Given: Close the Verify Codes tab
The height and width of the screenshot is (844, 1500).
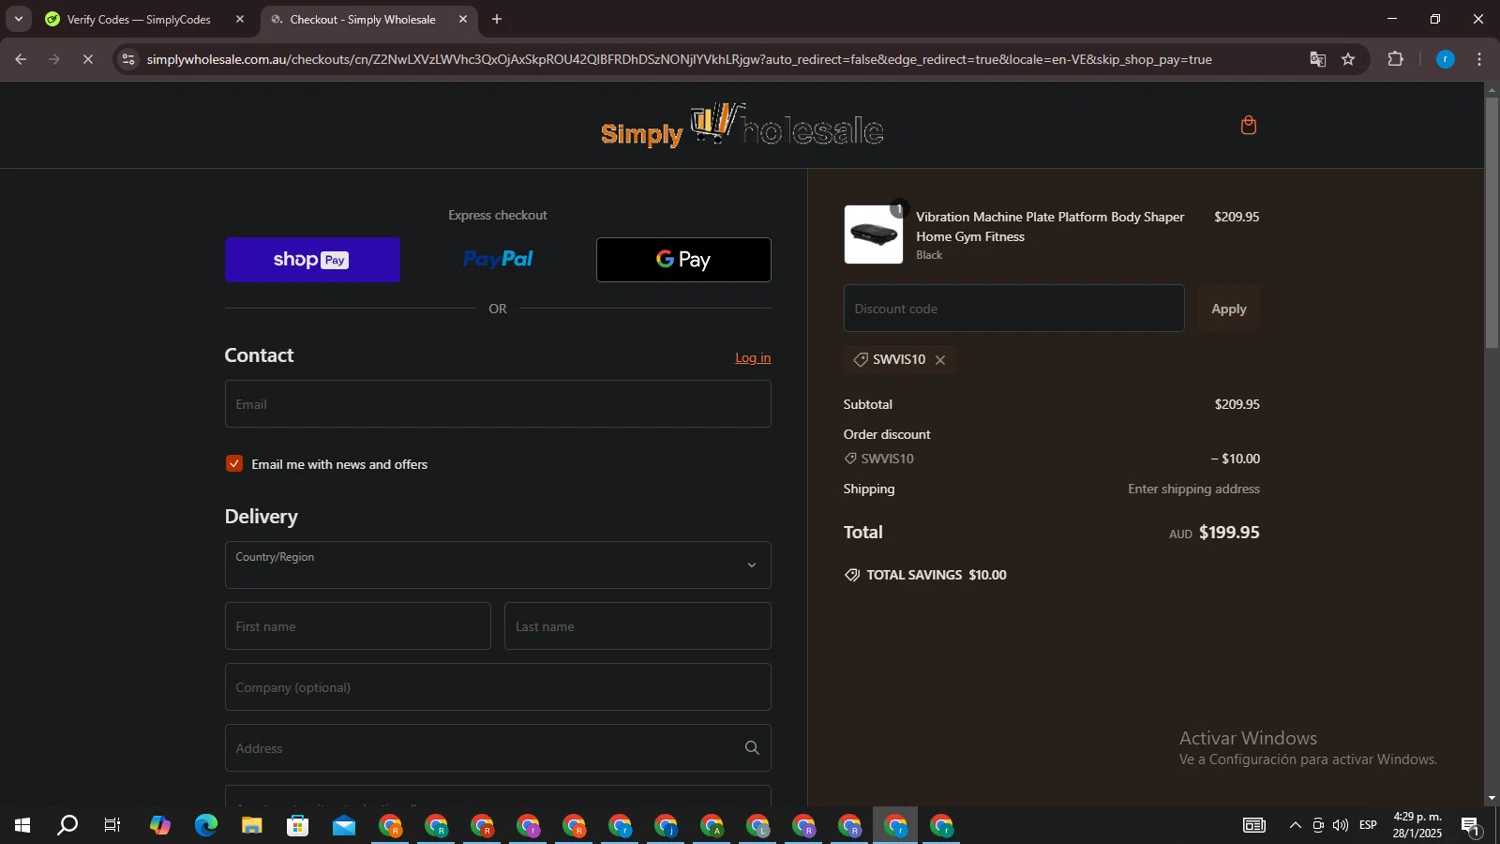Looking at the screenshot, I should click(x=240, y=19).
